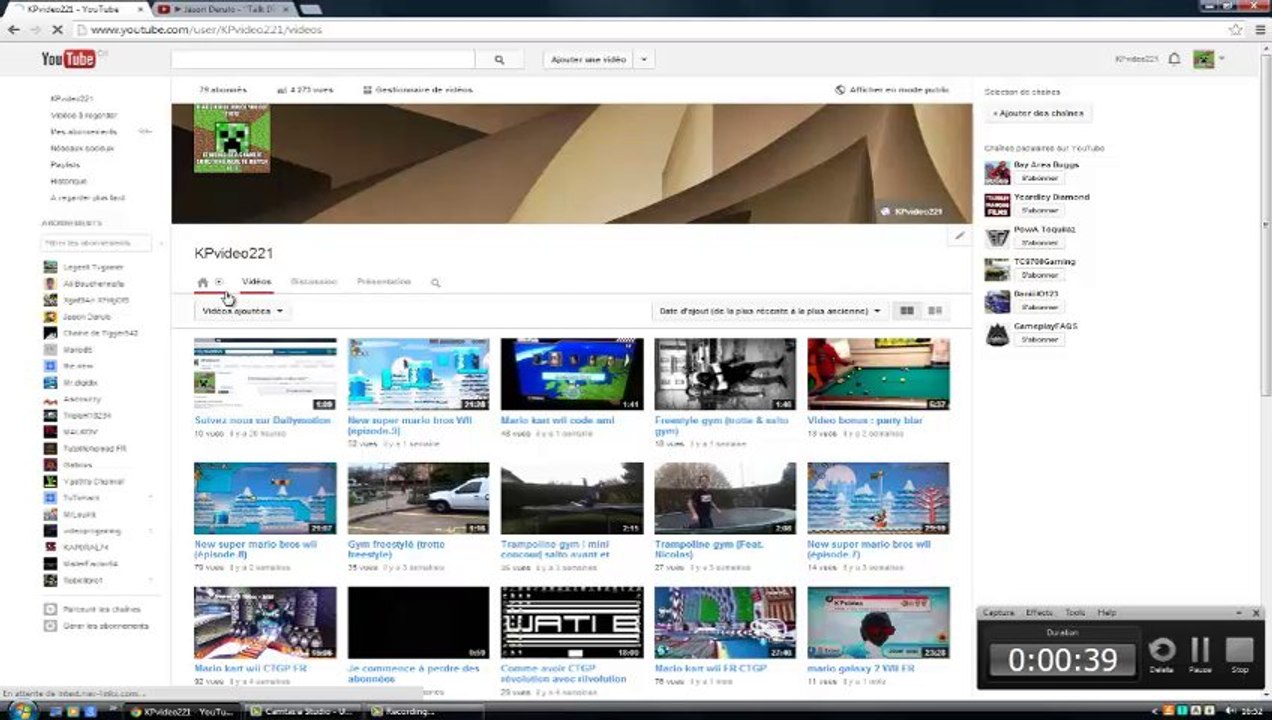
Task: Open the Capture menu in recorder
Action: click(x=998, y=612)
